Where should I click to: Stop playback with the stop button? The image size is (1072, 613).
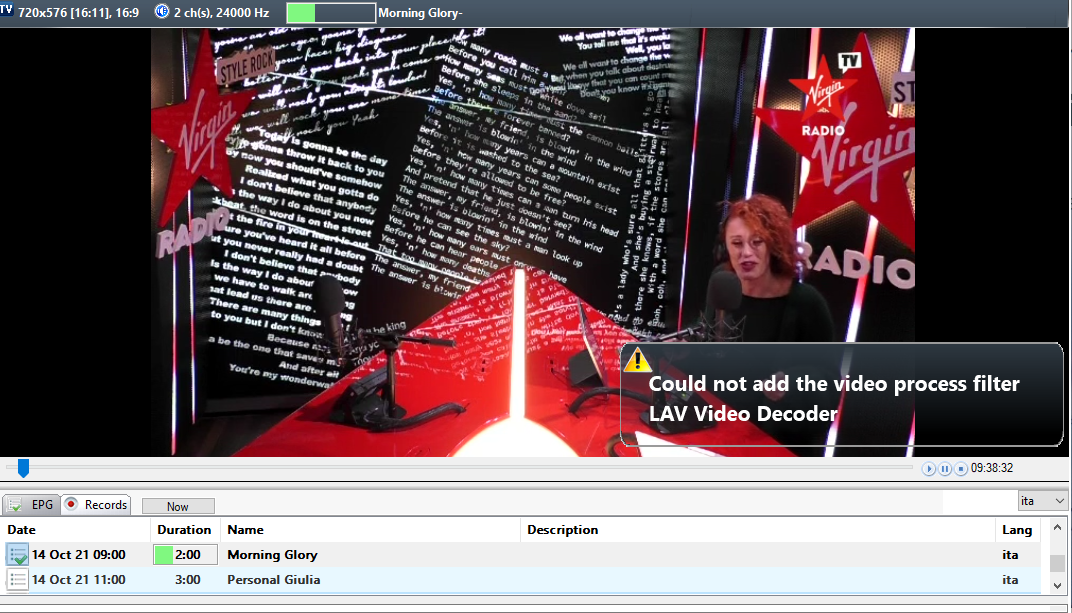tap(961, 469)
